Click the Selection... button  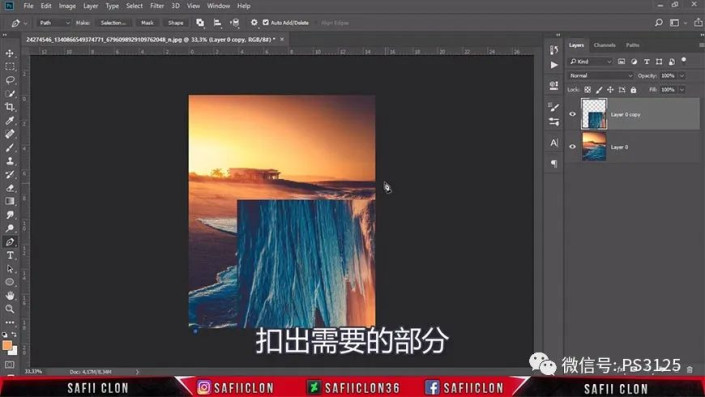pos(113,22)
